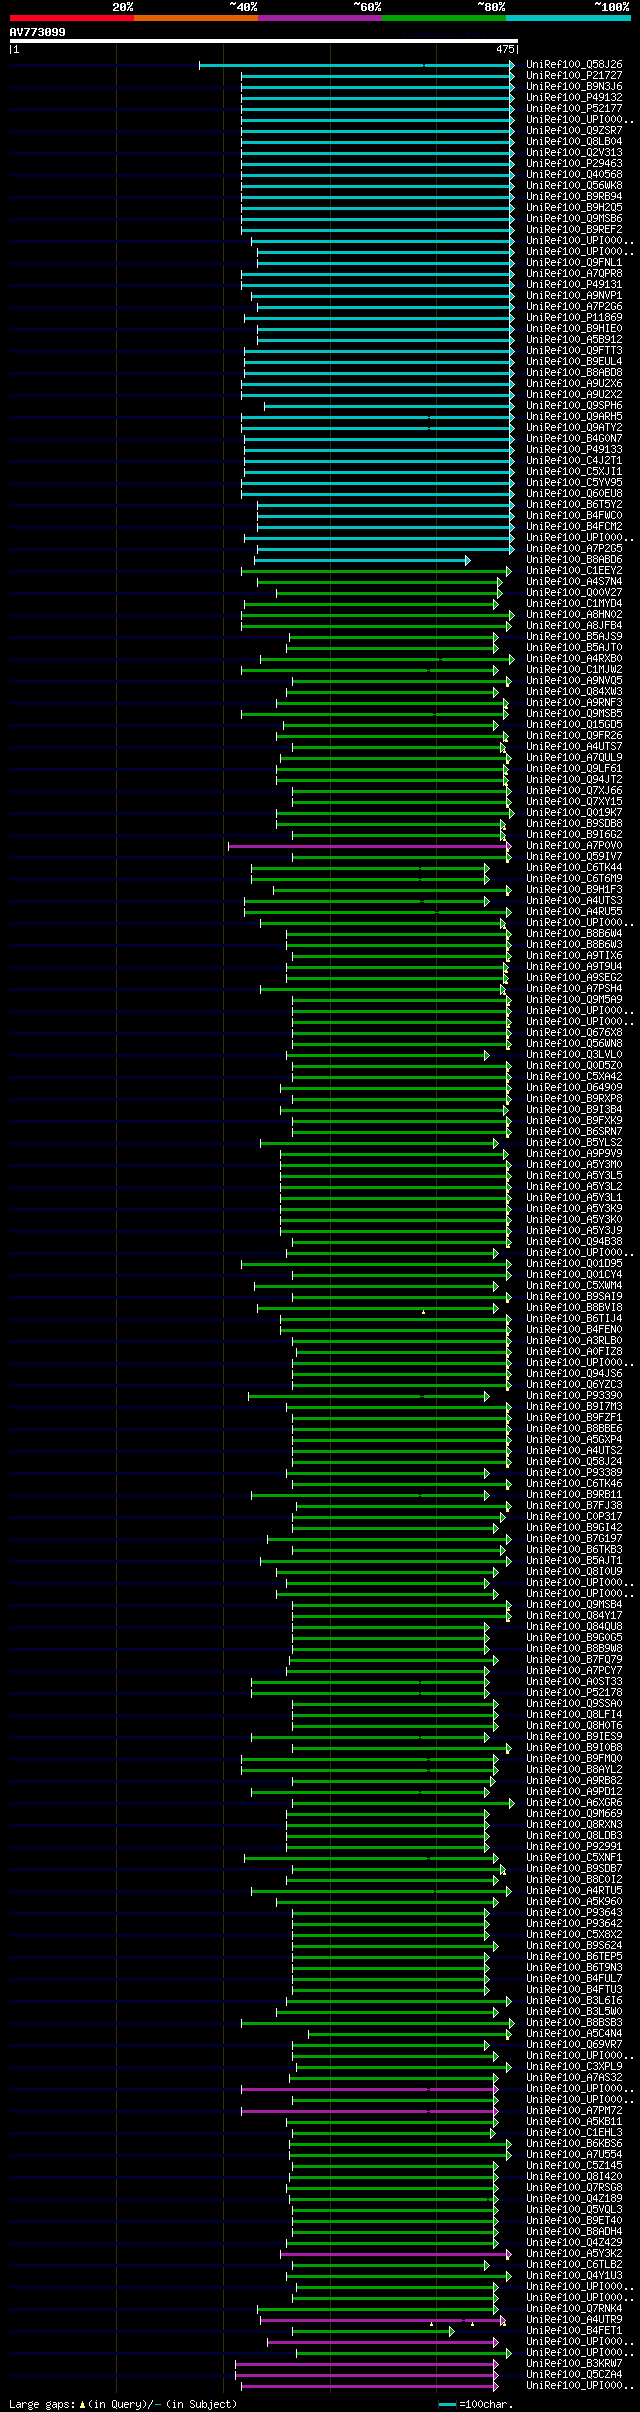The width and height of the screenshot is (640, 2412).
Task: Choose the UniRef100_B9RB94 hit label
Action: [x=574, y=197]
